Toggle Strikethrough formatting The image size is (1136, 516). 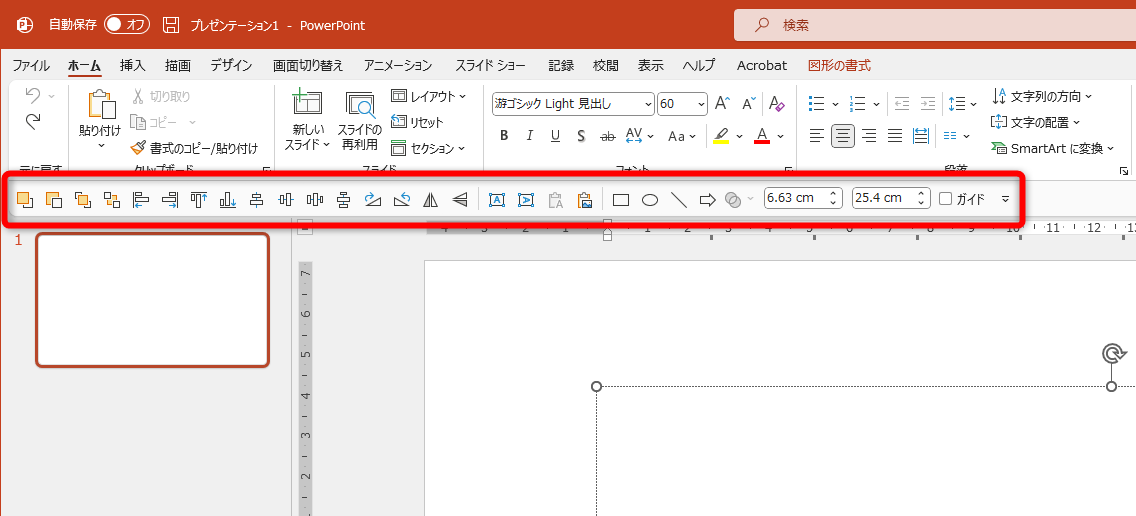(x=608, y=136)
